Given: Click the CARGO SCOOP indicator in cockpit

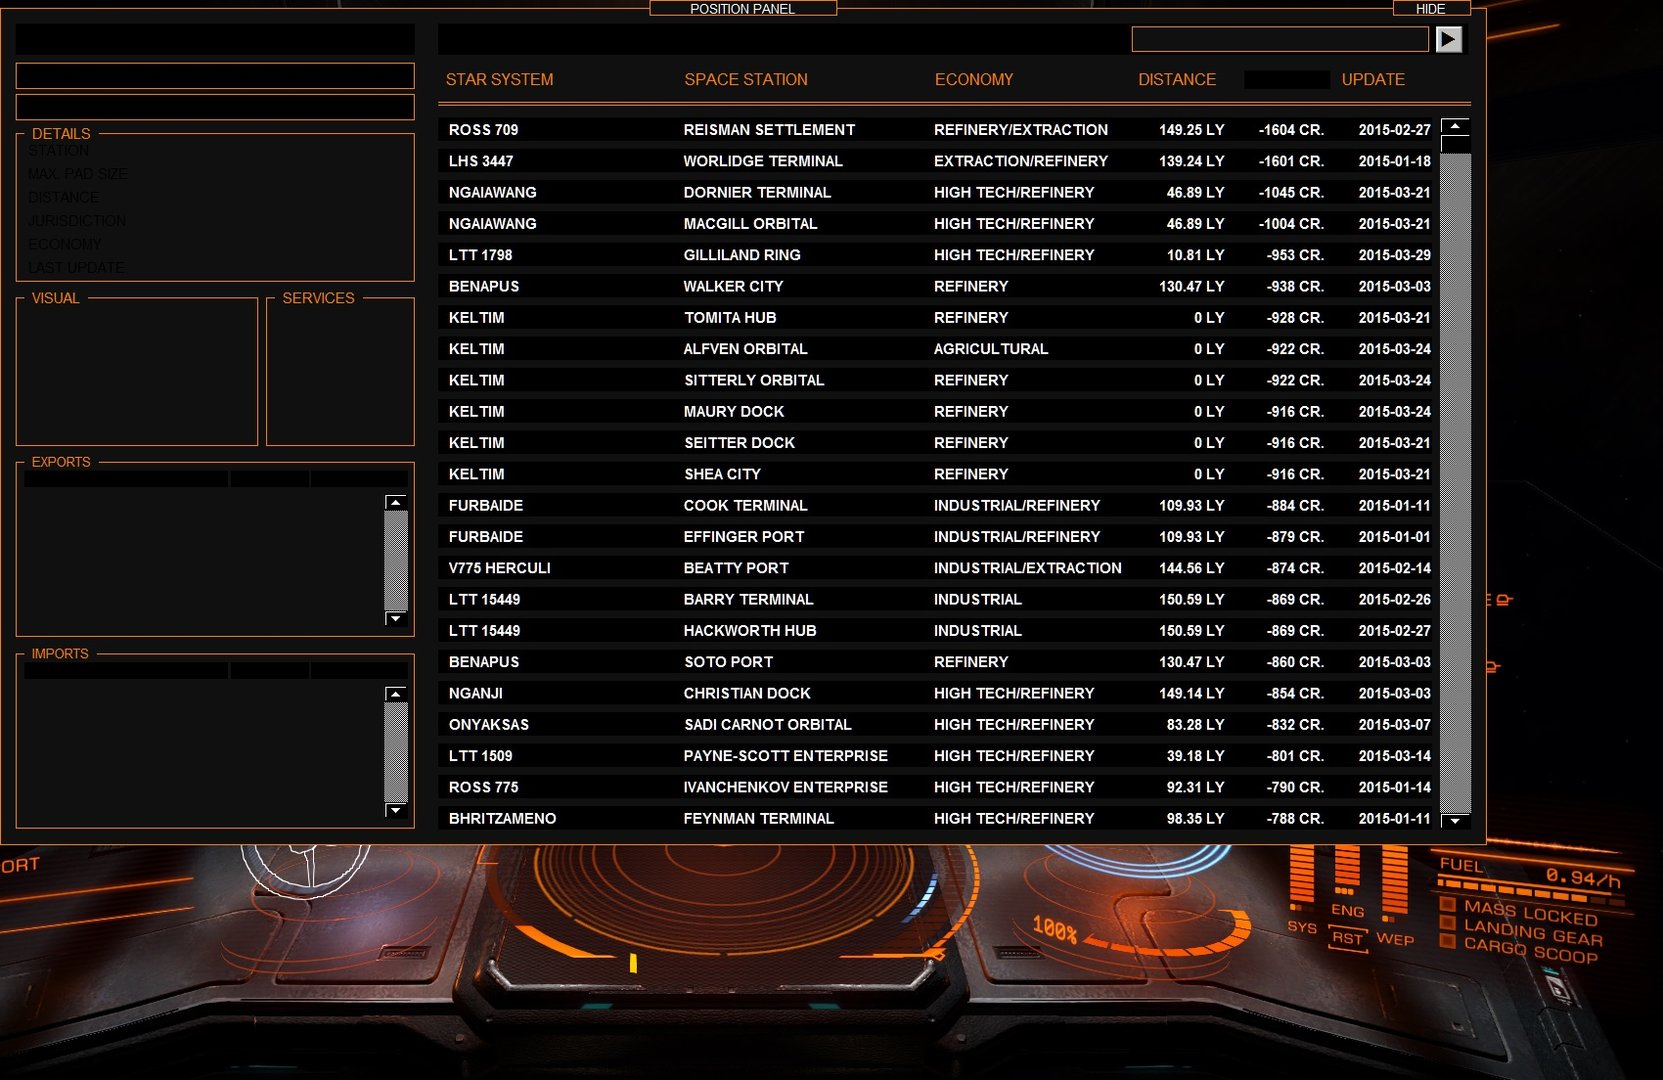Looking at the screenshot, I should pos(1520,949).
